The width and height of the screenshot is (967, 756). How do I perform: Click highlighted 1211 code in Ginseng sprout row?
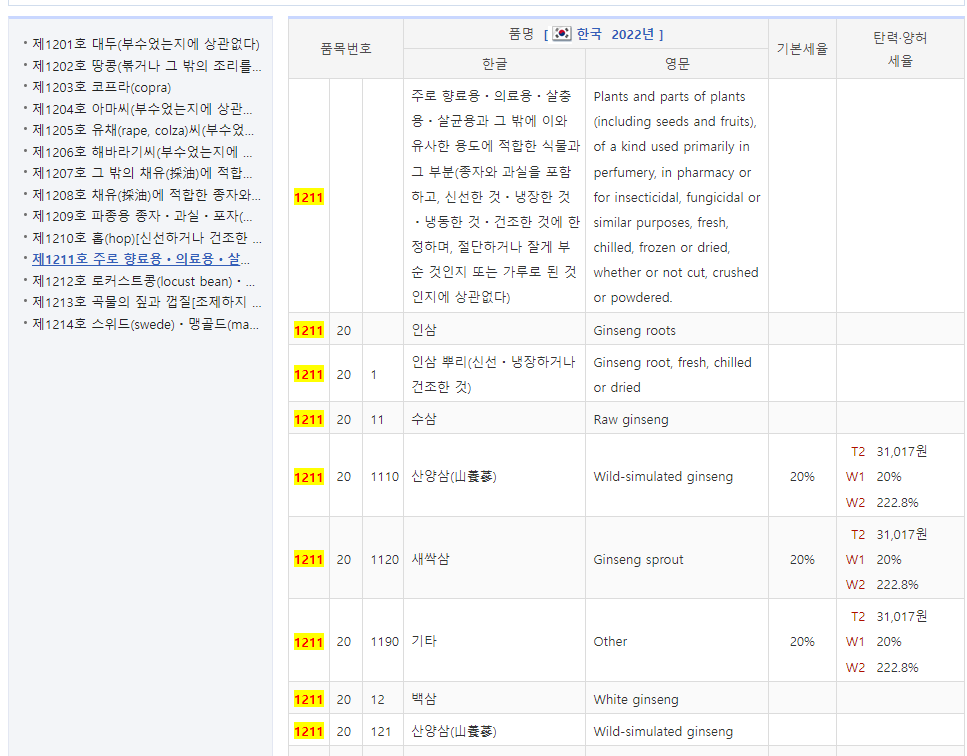point(309,559)
